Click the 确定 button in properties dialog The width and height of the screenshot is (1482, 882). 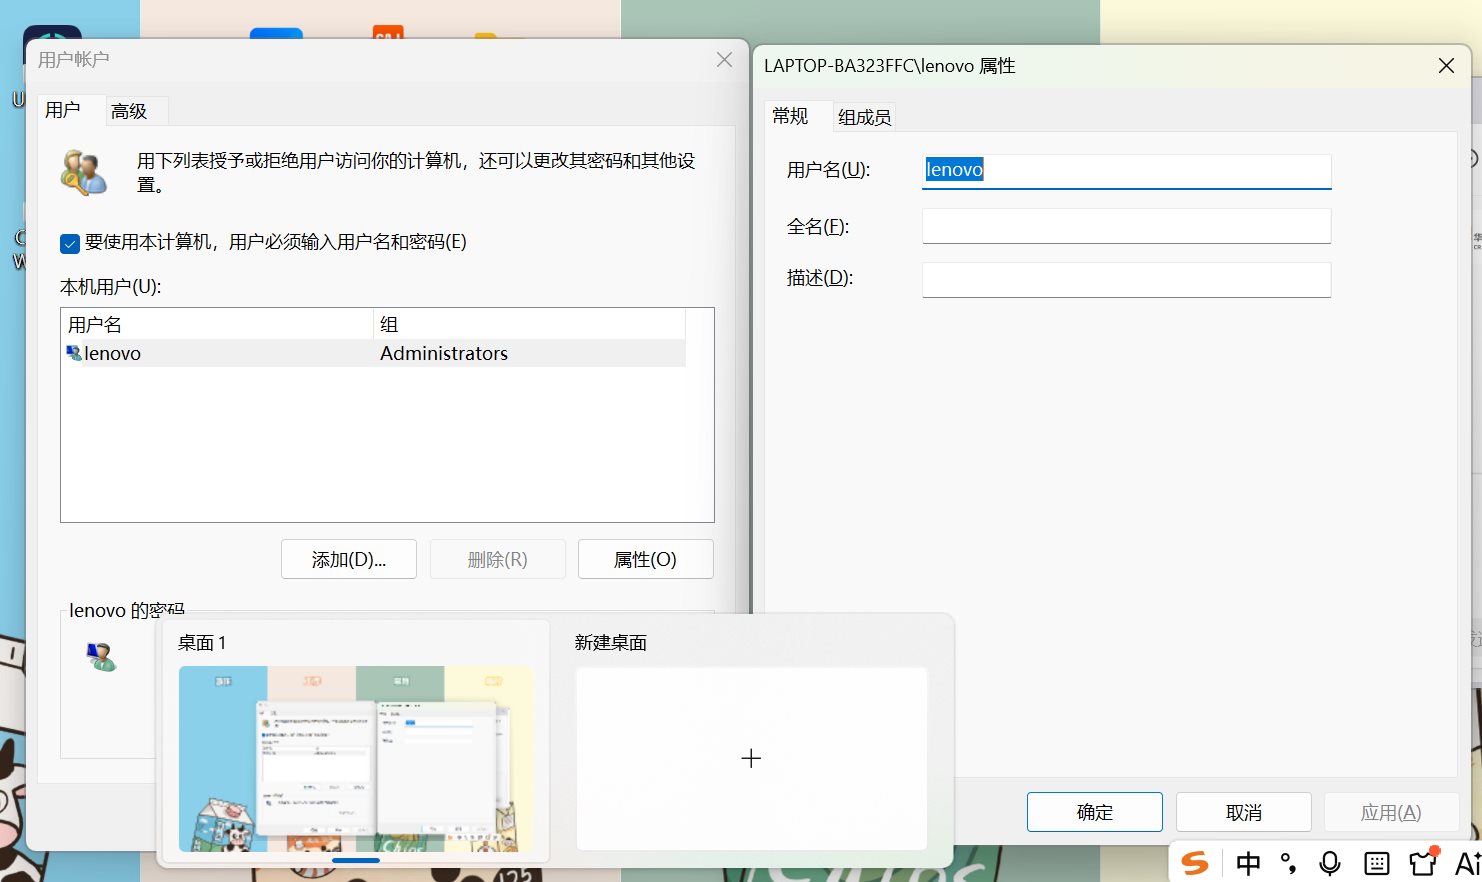click(1095, 812)
